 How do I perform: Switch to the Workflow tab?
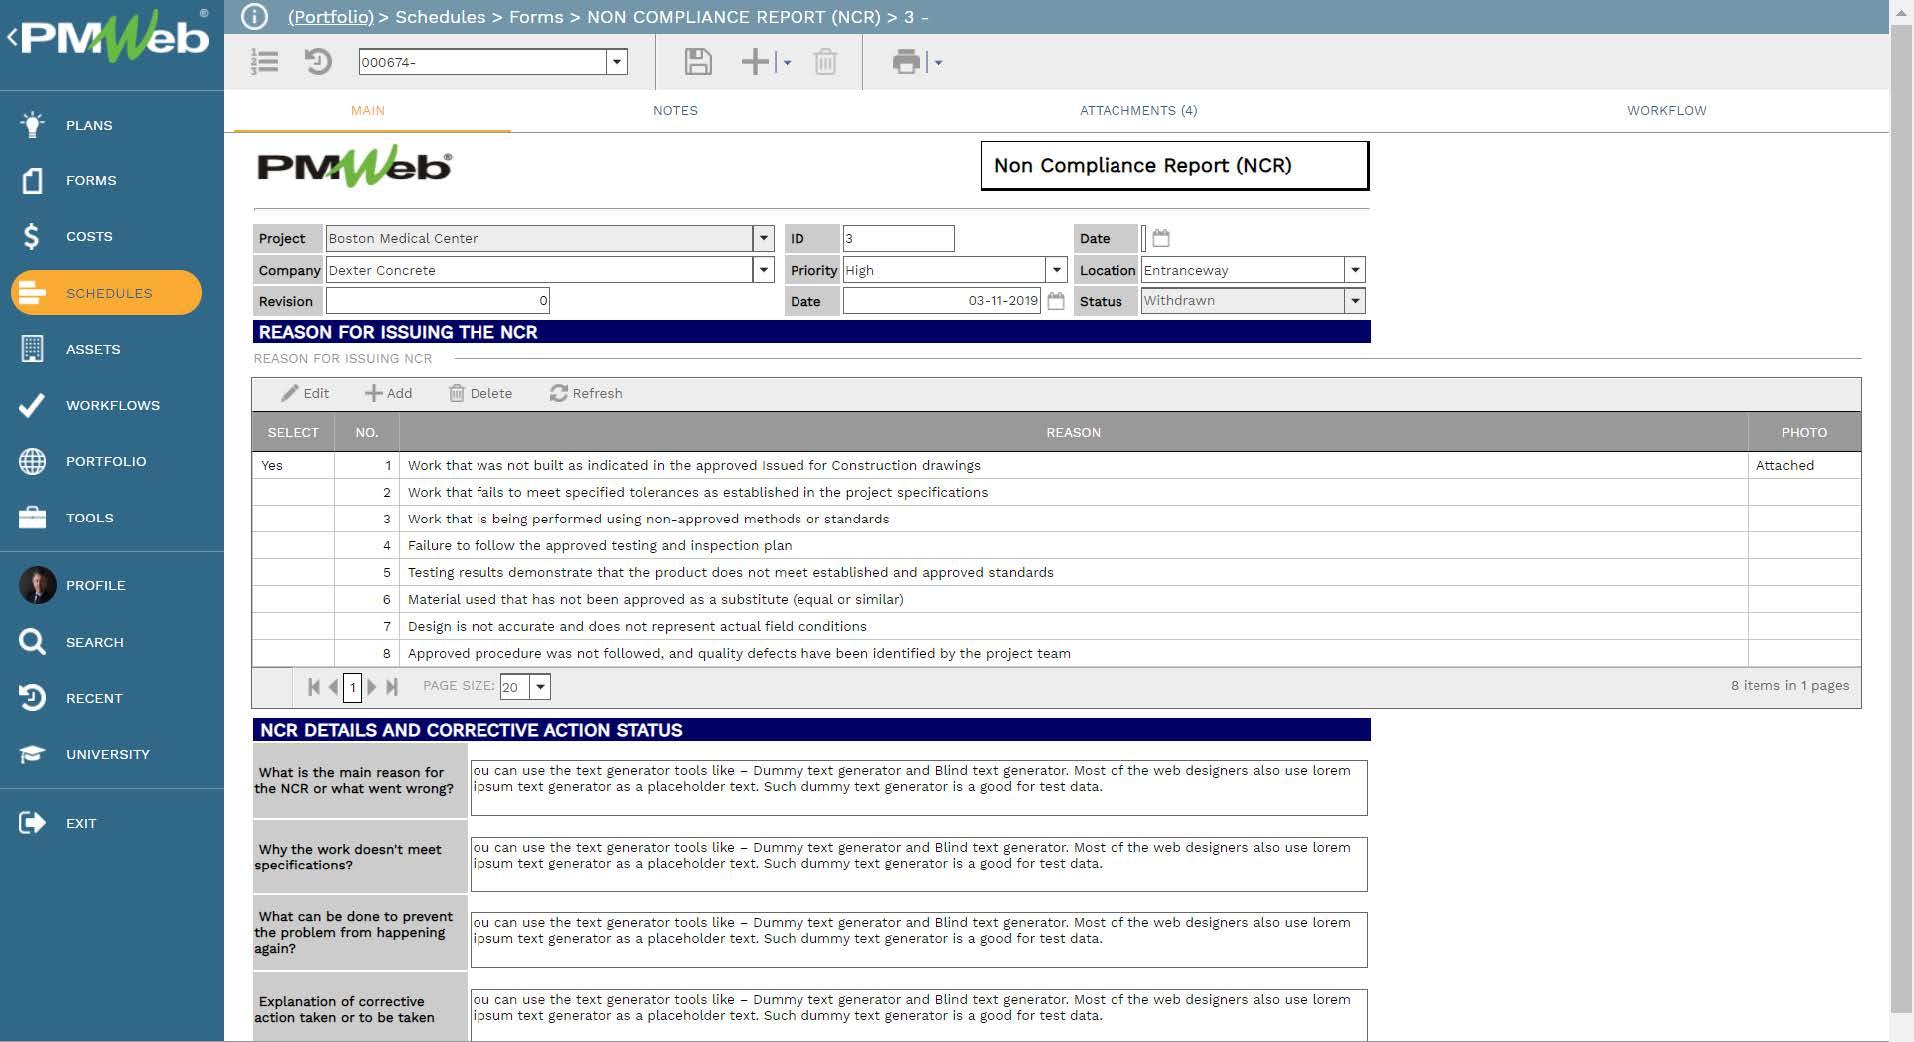(1666, 111)
